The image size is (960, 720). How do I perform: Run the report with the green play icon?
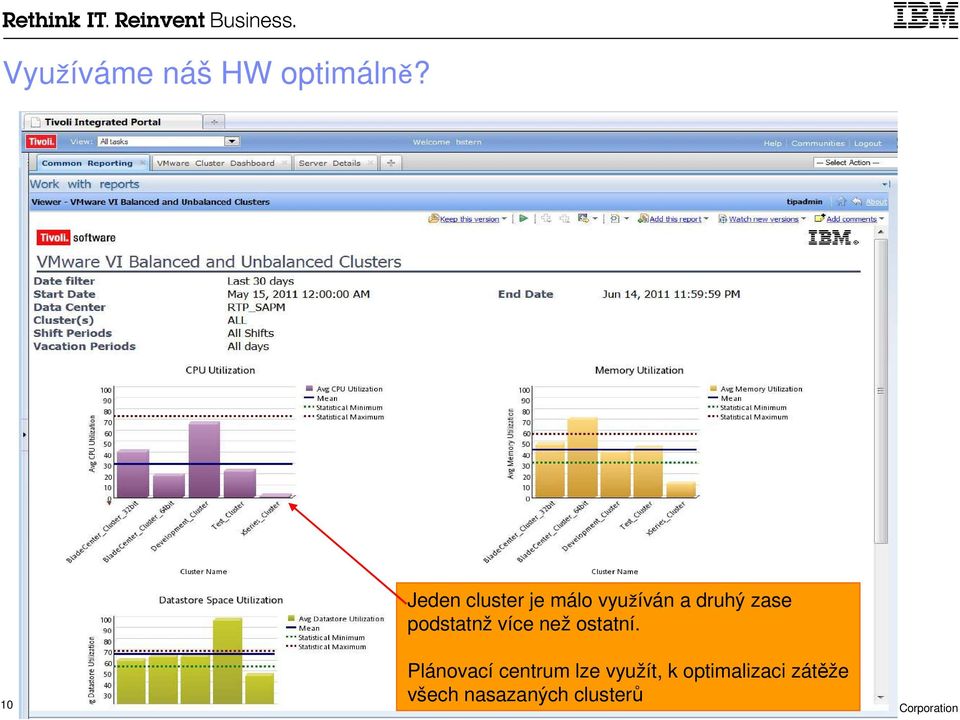pyautogui.click(x=523, y=219)
